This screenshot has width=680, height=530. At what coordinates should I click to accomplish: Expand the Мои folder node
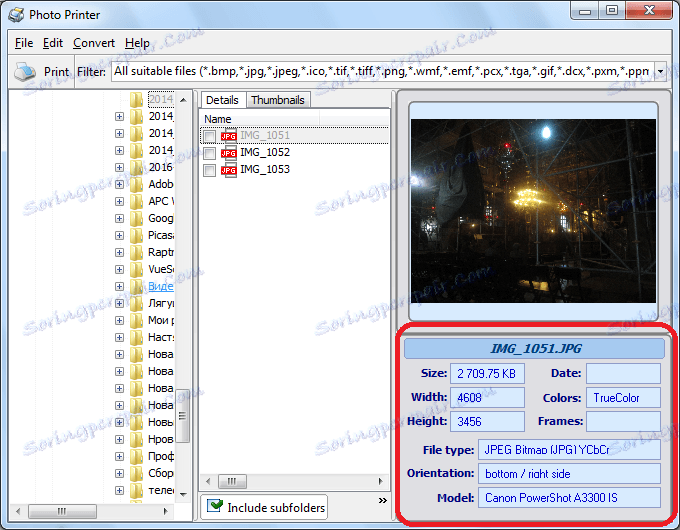pyautogui.click(x=119, y=321)
